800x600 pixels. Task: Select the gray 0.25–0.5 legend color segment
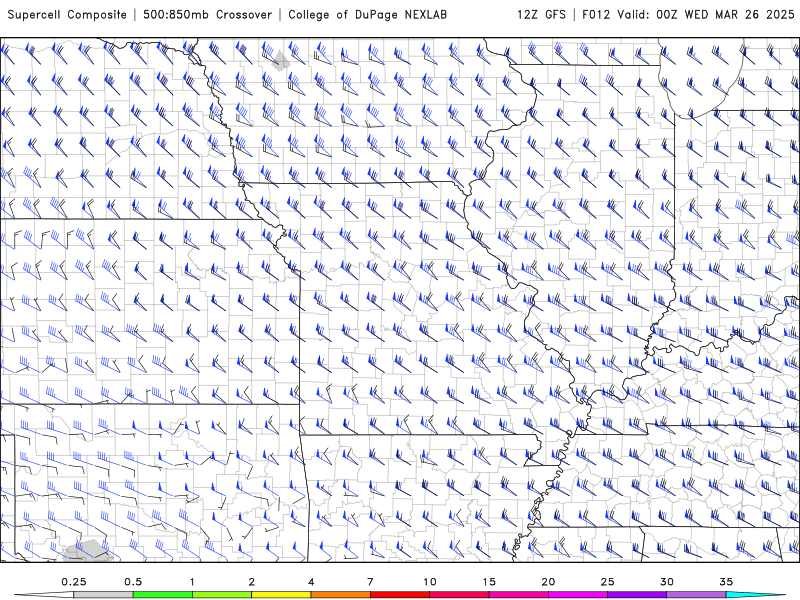coord(103,595)
